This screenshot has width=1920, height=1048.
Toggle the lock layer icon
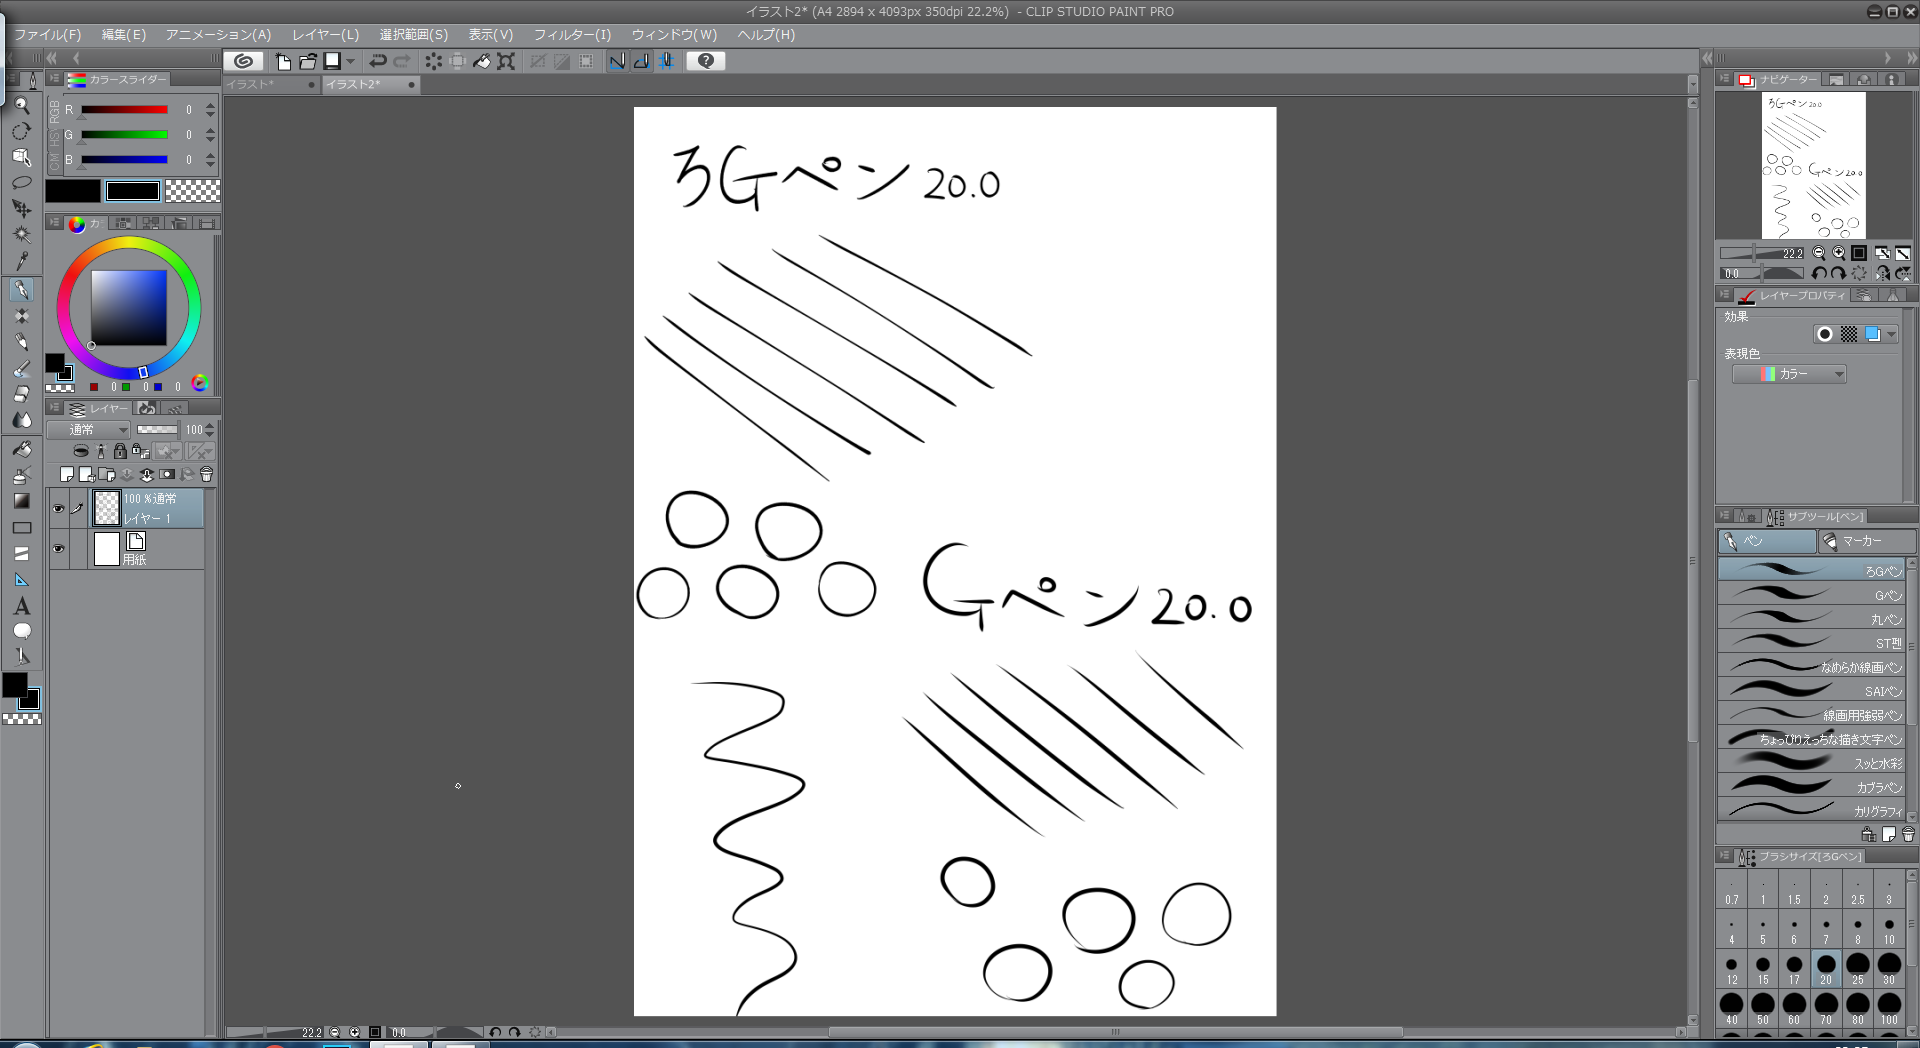[120, 451]
